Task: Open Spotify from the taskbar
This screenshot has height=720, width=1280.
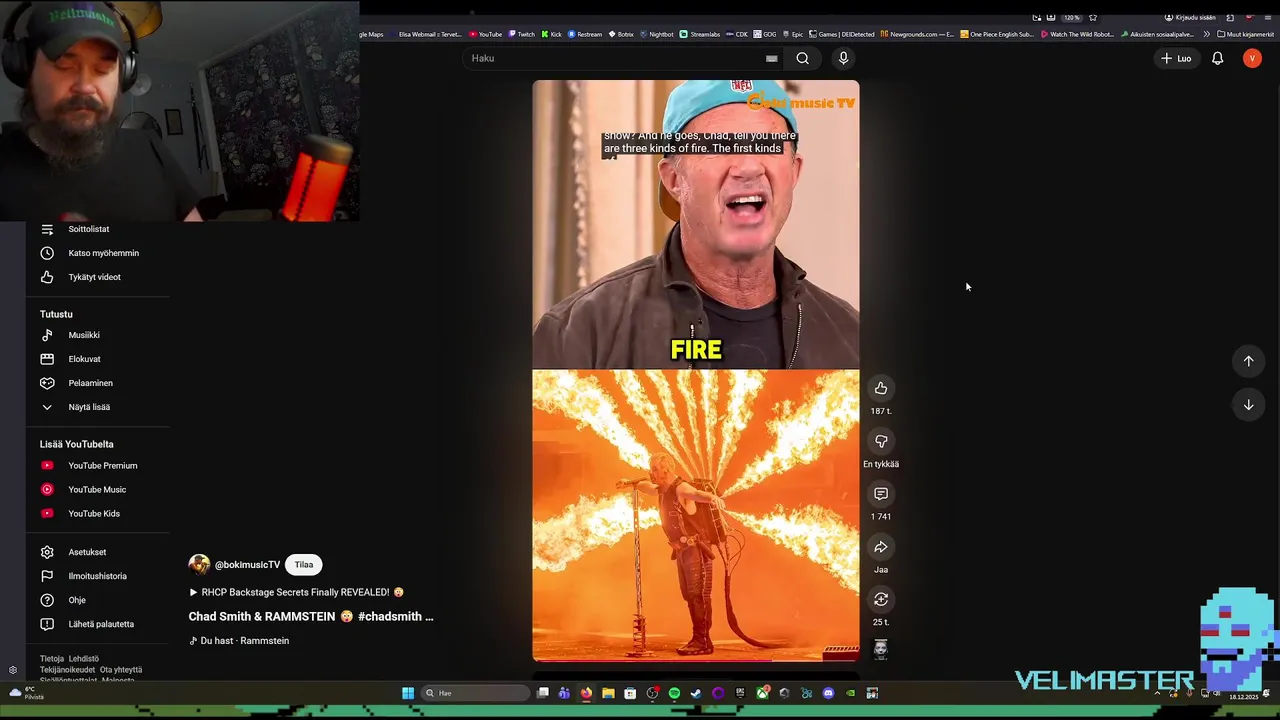Action: (674, 693)
